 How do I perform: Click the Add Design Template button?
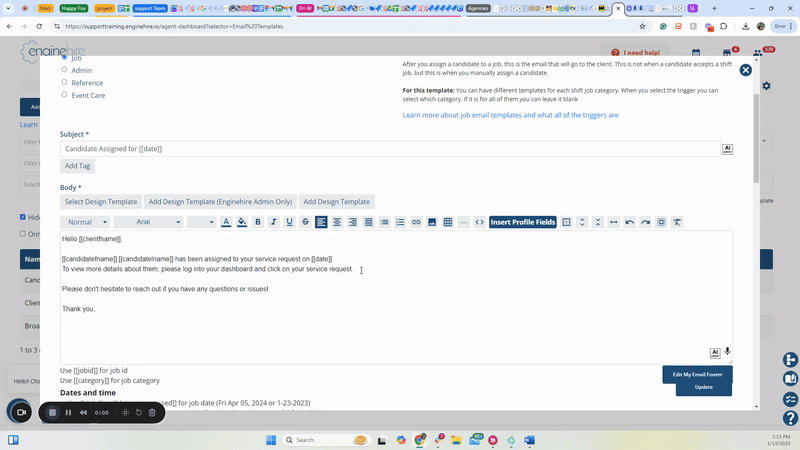coord(337,202)
